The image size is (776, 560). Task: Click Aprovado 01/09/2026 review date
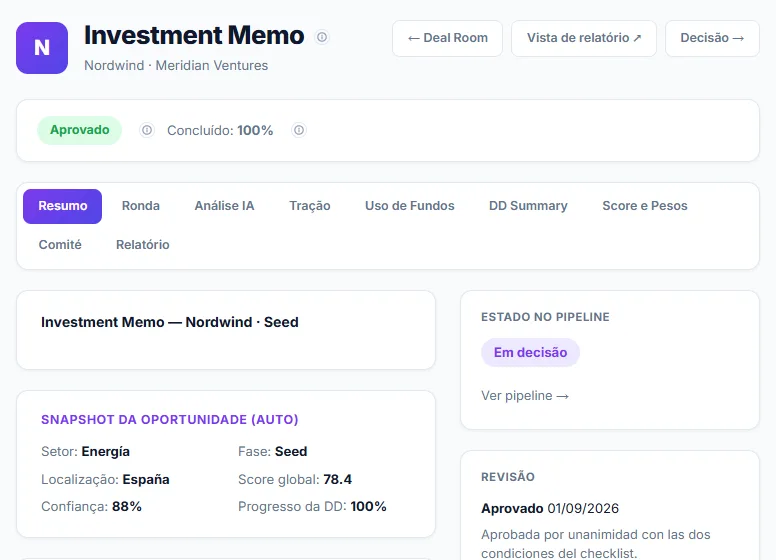pos(550,509)
